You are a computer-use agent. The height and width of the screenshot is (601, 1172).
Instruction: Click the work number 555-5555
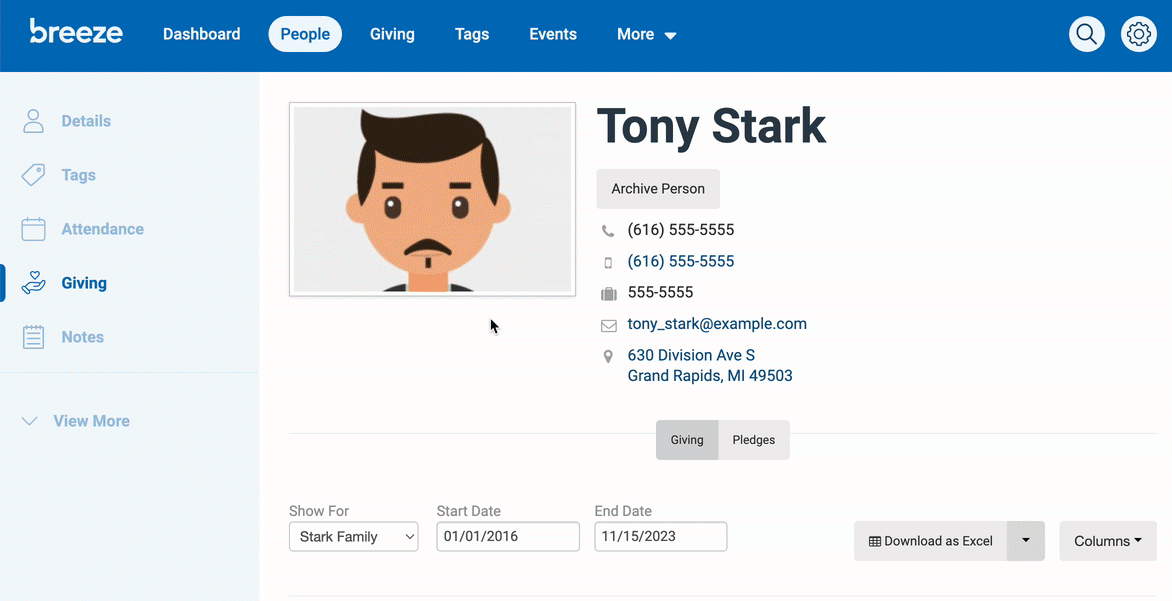660,292
